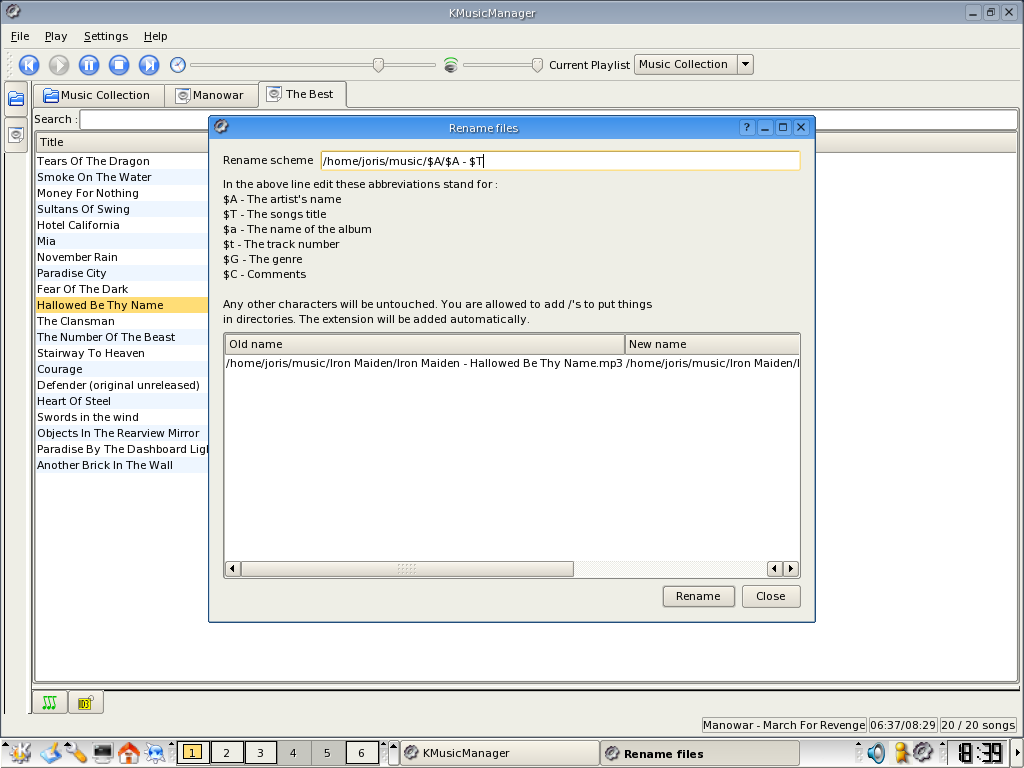Image resolution: width=1024 pixels, height=768 pixels.
Task: Select "Stairway To Heaven" in song list
Action: pos(91,353)
